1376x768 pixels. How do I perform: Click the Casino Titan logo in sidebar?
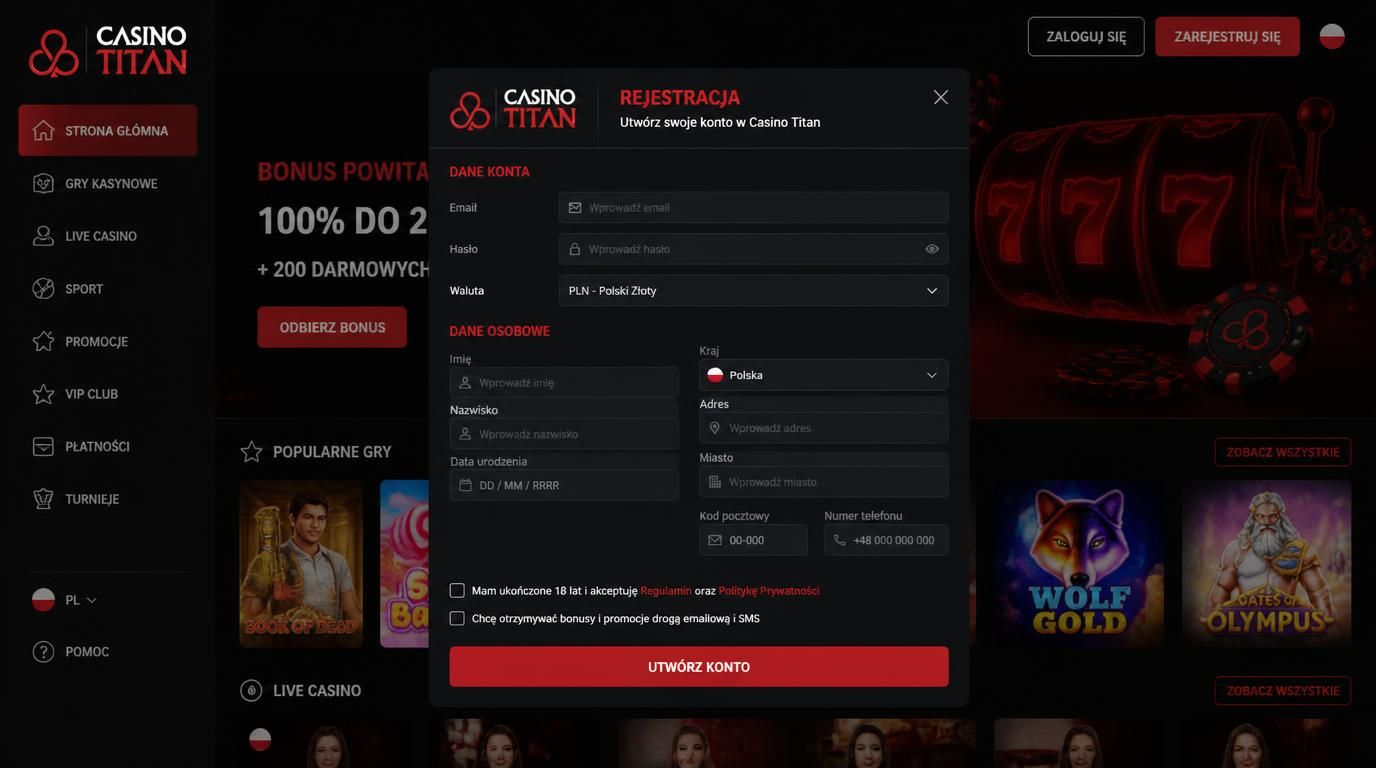pyautogui.click(x=108, y=50)
